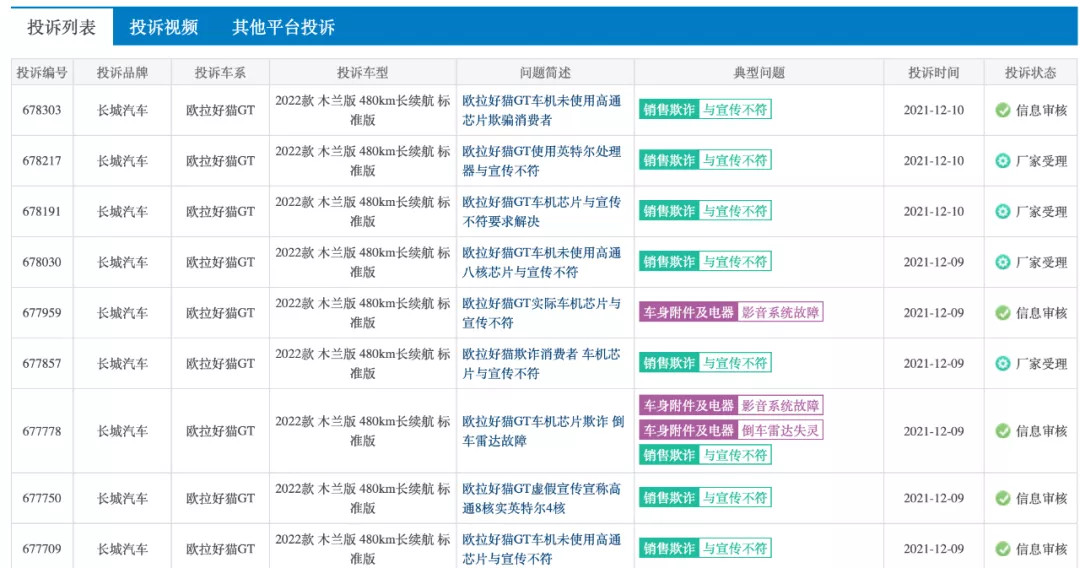Click 与宣传不符 tag in row 678217
Viewport: 1080px width, 568px height.
(x=735, y=160)
